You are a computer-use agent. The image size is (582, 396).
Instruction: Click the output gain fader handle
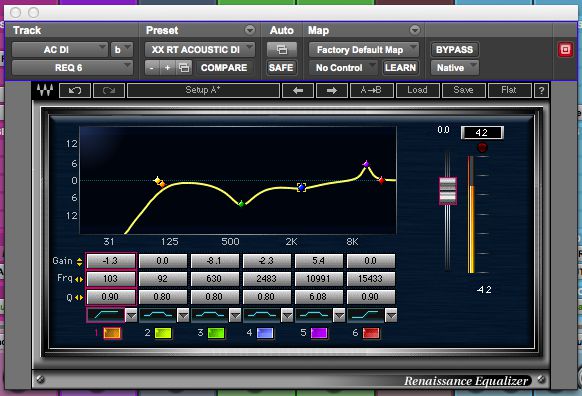tap(448, 191)
